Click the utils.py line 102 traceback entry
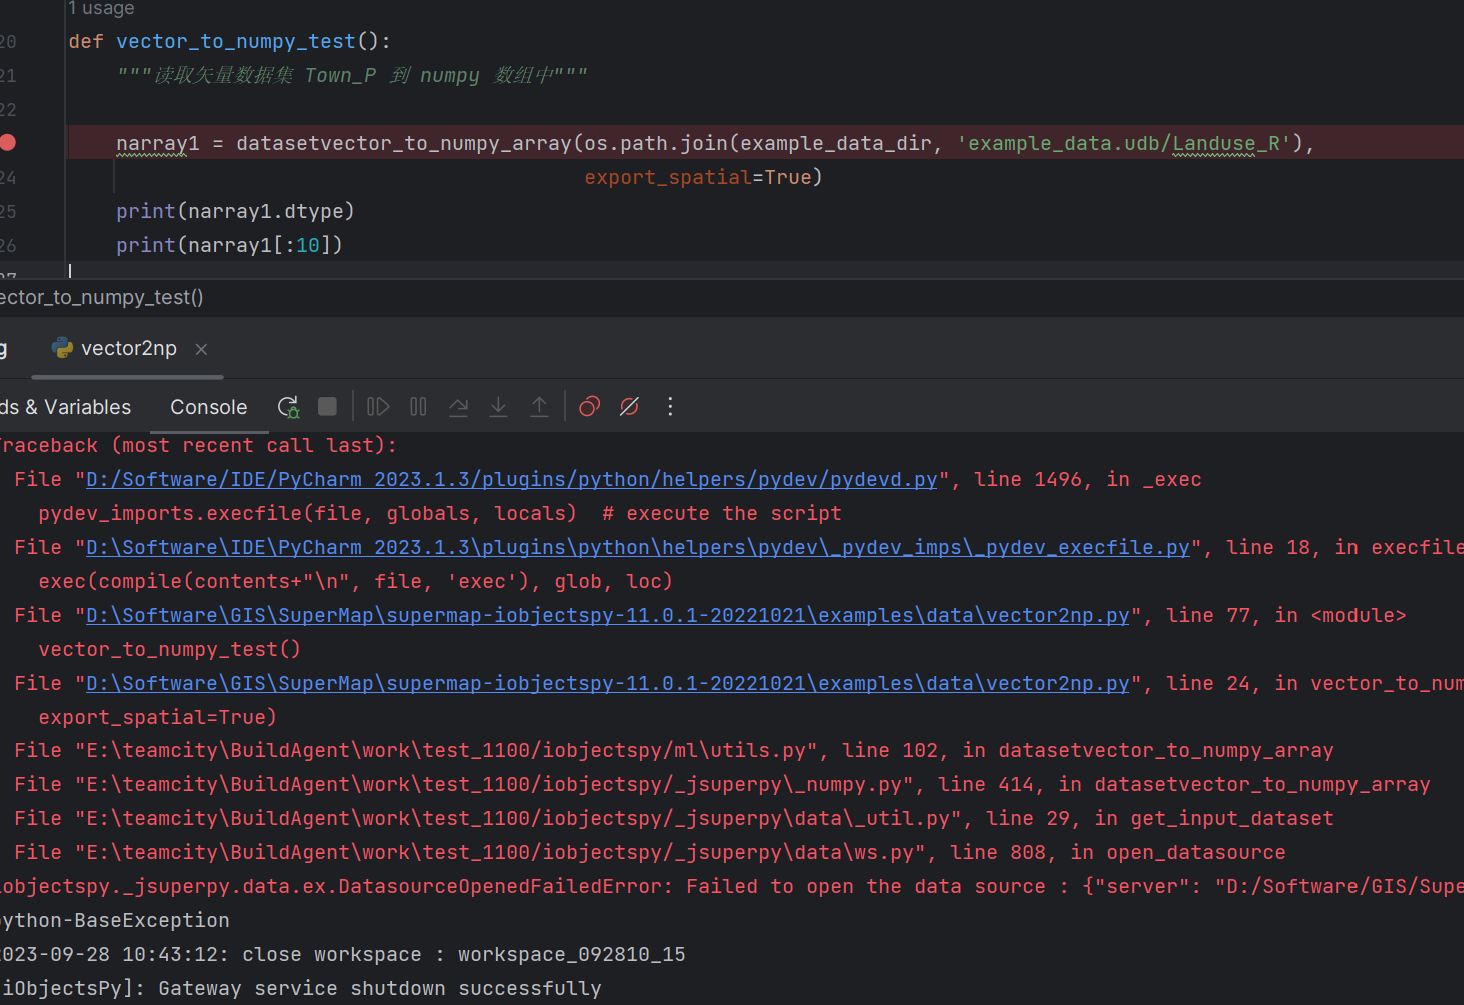 (674, 751)
